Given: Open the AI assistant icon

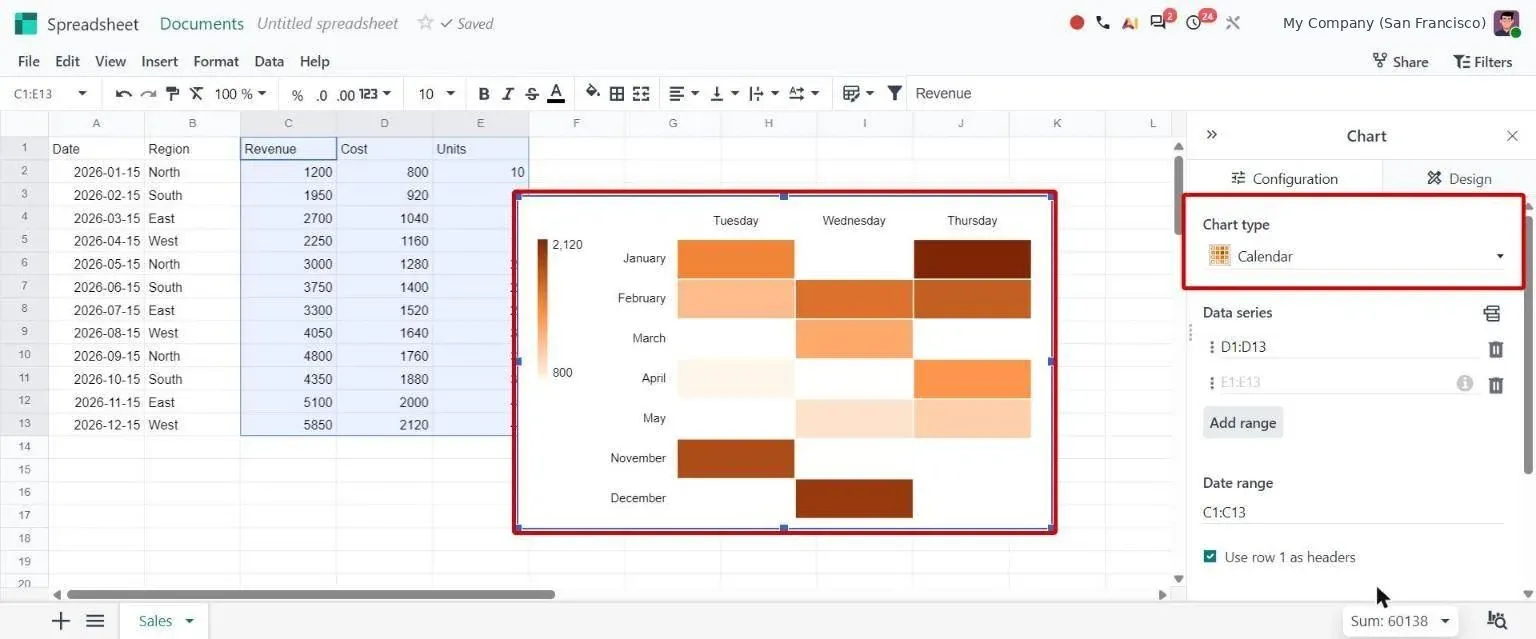Looking at the screenshot, I should (x=1130, y=23).
